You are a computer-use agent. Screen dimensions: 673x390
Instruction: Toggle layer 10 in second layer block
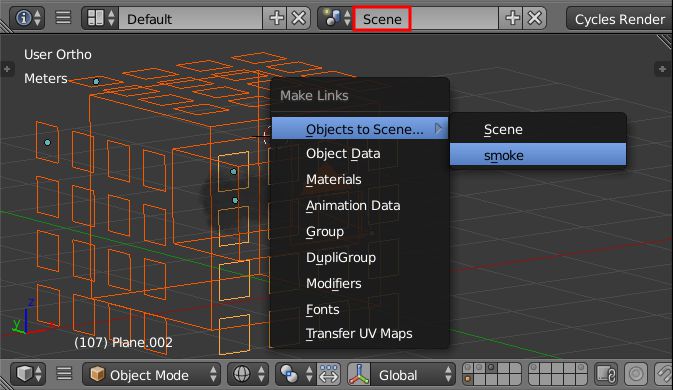[x=581, y=368]
